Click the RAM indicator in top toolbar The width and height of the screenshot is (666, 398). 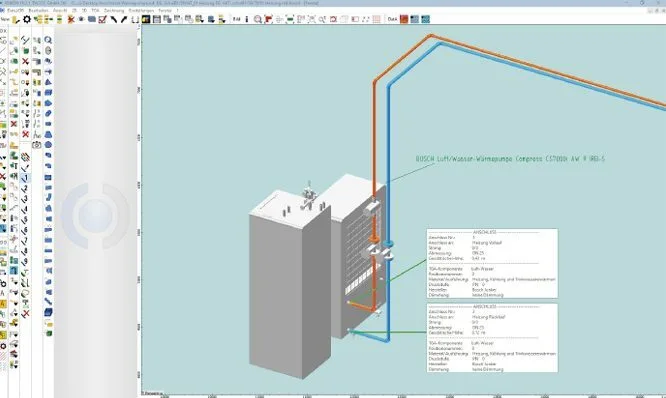click(237, 19)
